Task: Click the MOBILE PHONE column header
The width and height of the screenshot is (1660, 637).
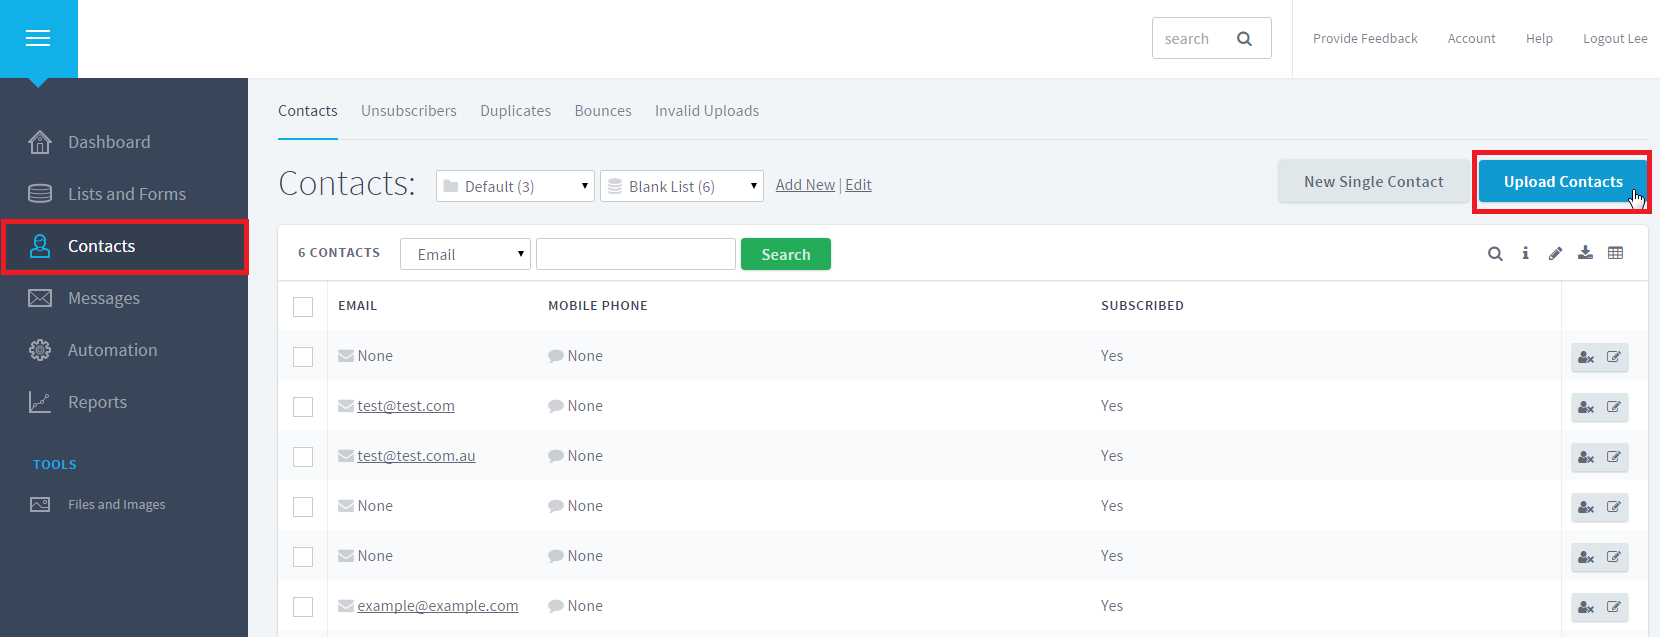Action: [598, 306]
